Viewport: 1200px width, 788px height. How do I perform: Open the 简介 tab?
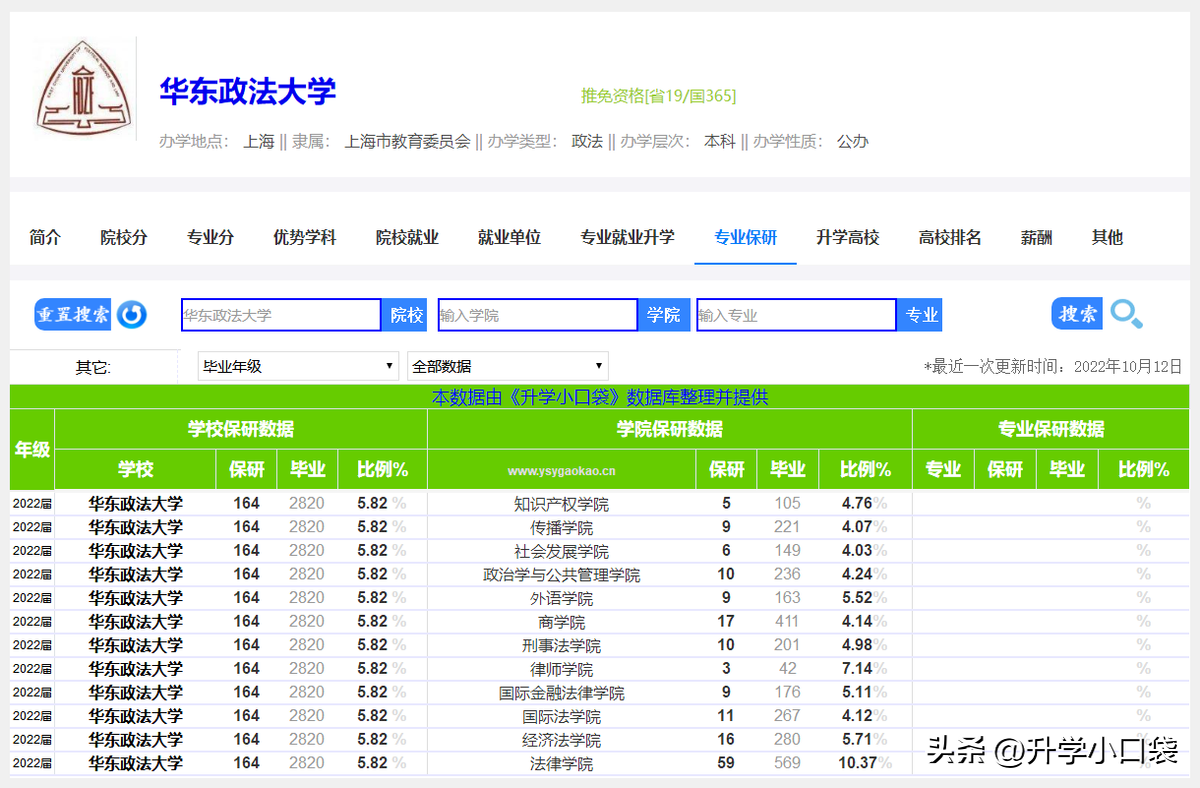coord(45,237)
